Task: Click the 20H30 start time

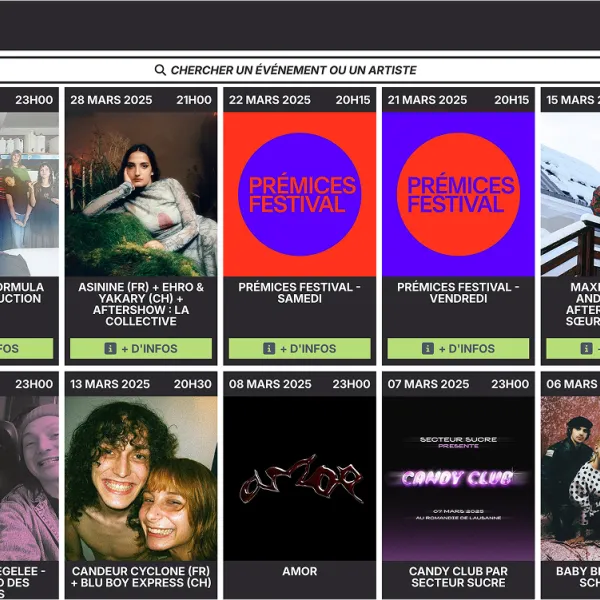Action: 192,384
